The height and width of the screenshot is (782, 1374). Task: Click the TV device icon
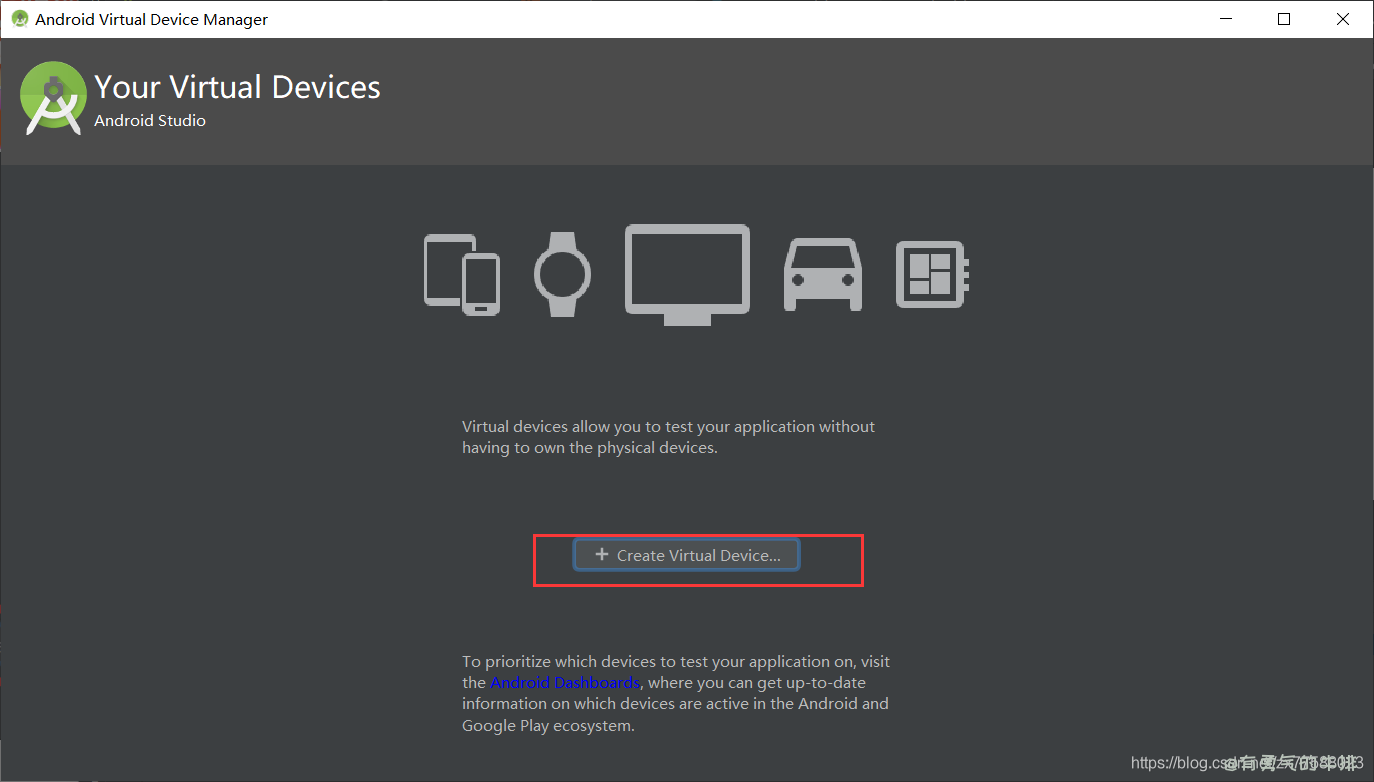(687, 274)
